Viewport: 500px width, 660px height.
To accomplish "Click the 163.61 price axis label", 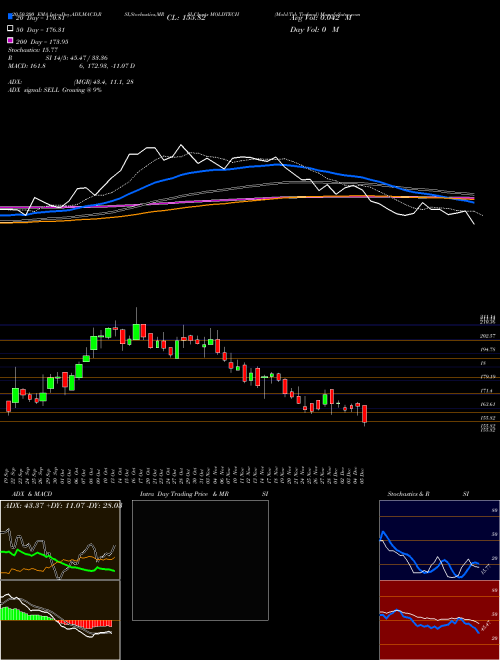I will [x=487, y=405].
